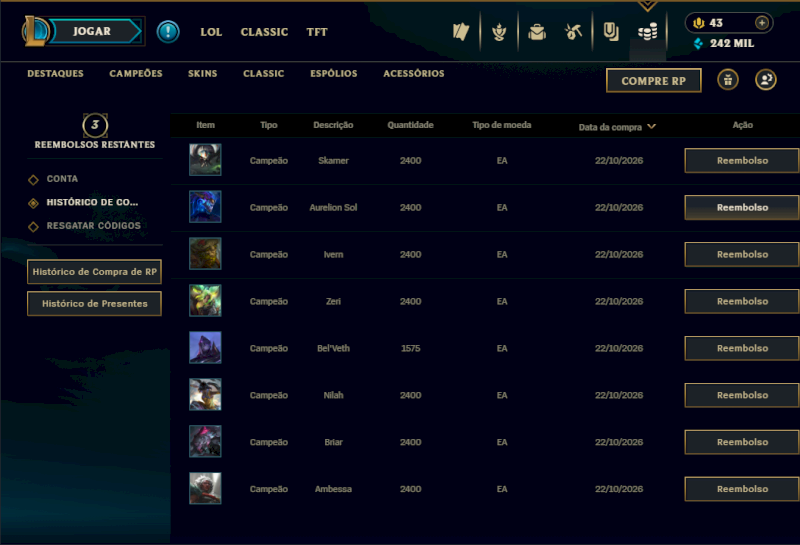Click the COMPRE RP button
800x545 pixels.
(x=654, y=81)
